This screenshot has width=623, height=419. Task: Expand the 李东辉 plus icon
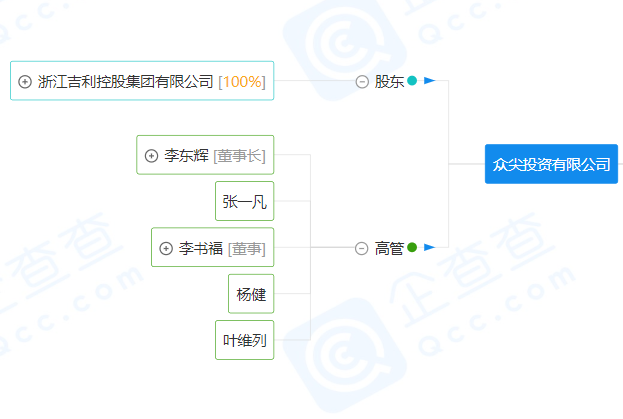tap(151, 155)
